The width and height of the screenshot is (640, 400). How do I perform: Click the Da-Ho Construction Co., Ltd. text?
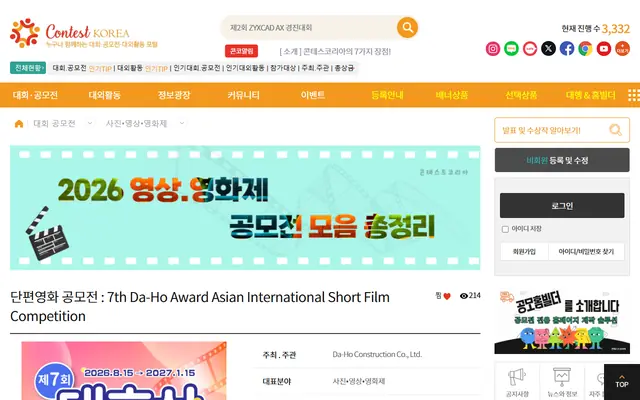point(377,354)
